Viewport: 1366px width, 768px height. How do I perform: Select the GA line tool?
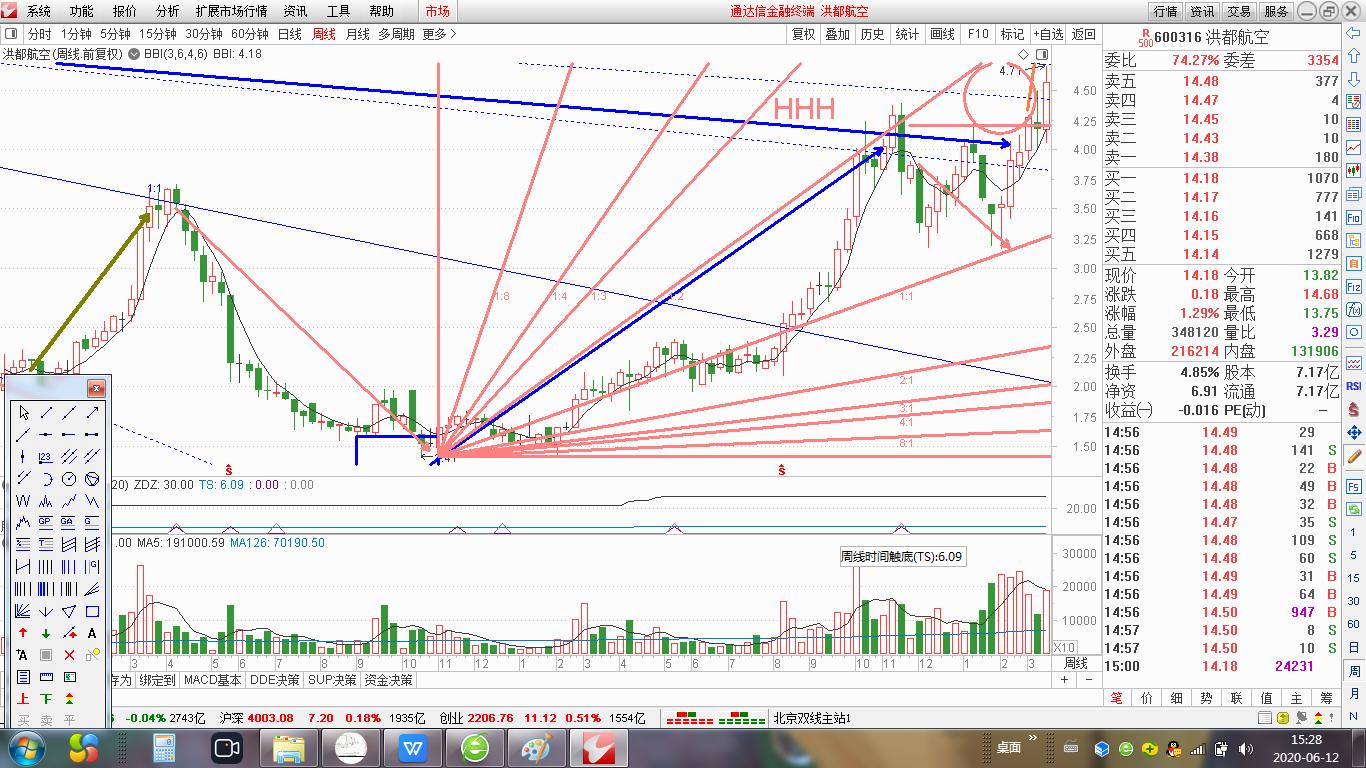click(x=69, y=523)
